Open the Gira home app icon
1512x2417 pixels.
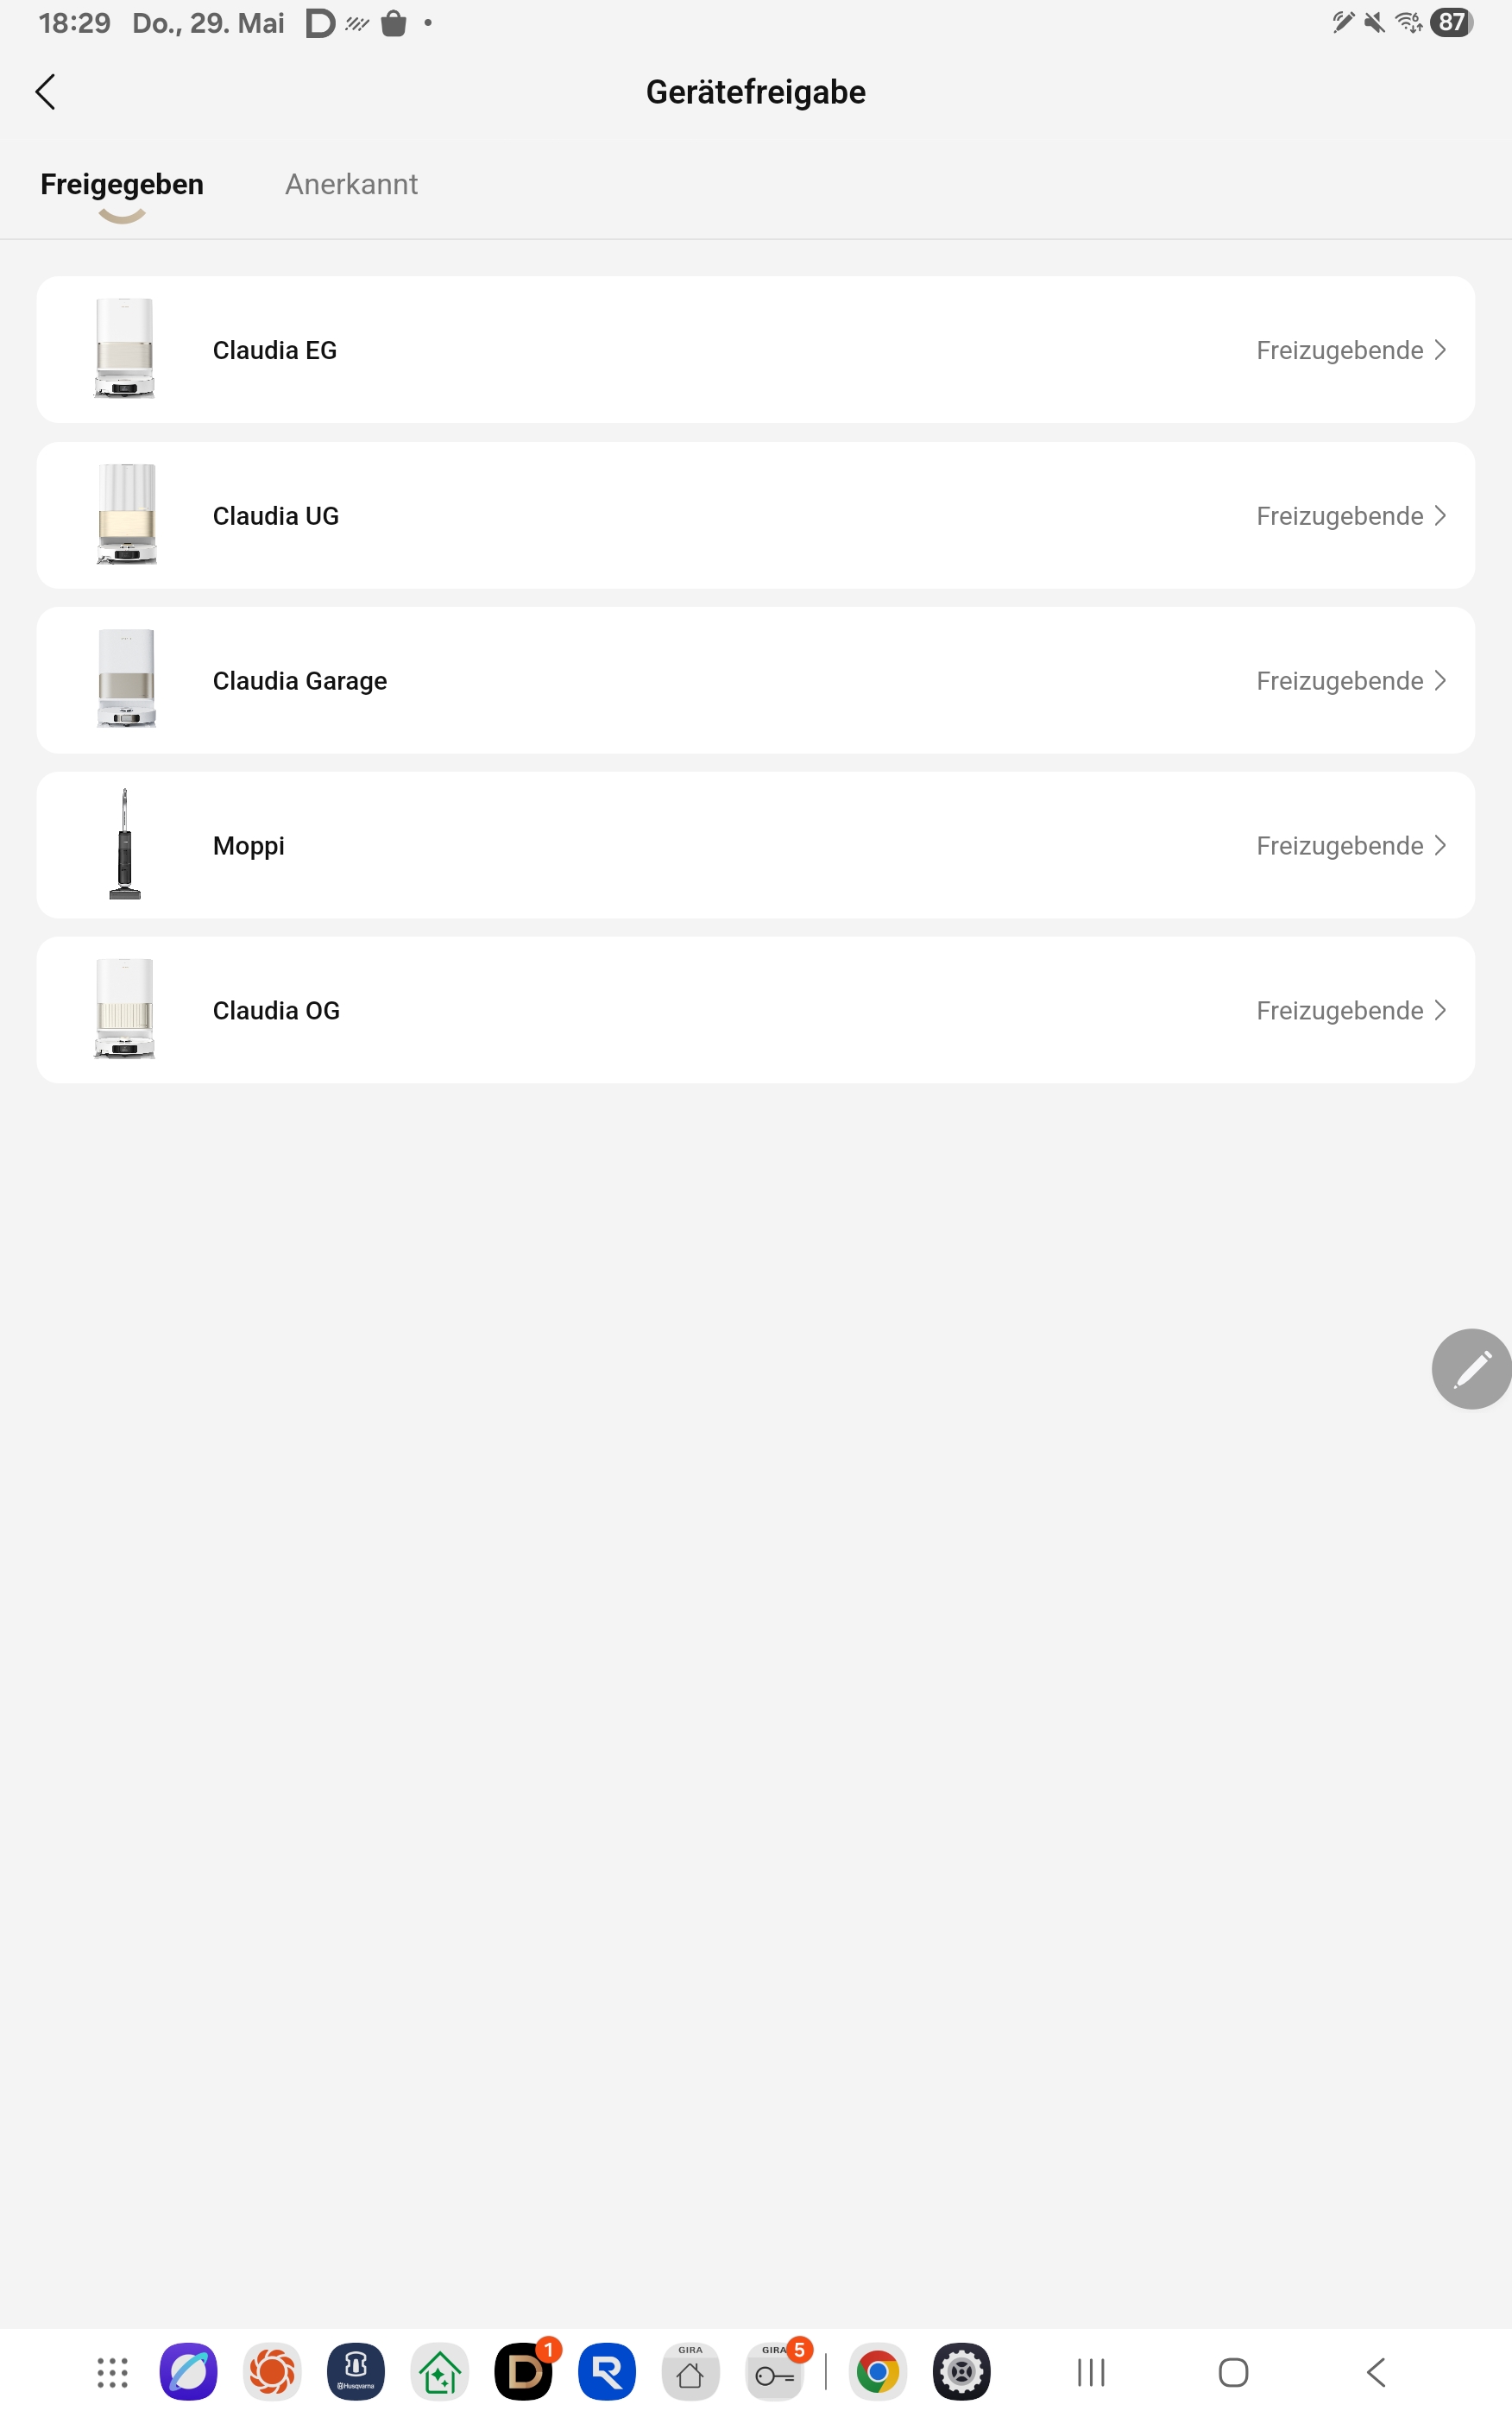click(x=690, y=2371)
